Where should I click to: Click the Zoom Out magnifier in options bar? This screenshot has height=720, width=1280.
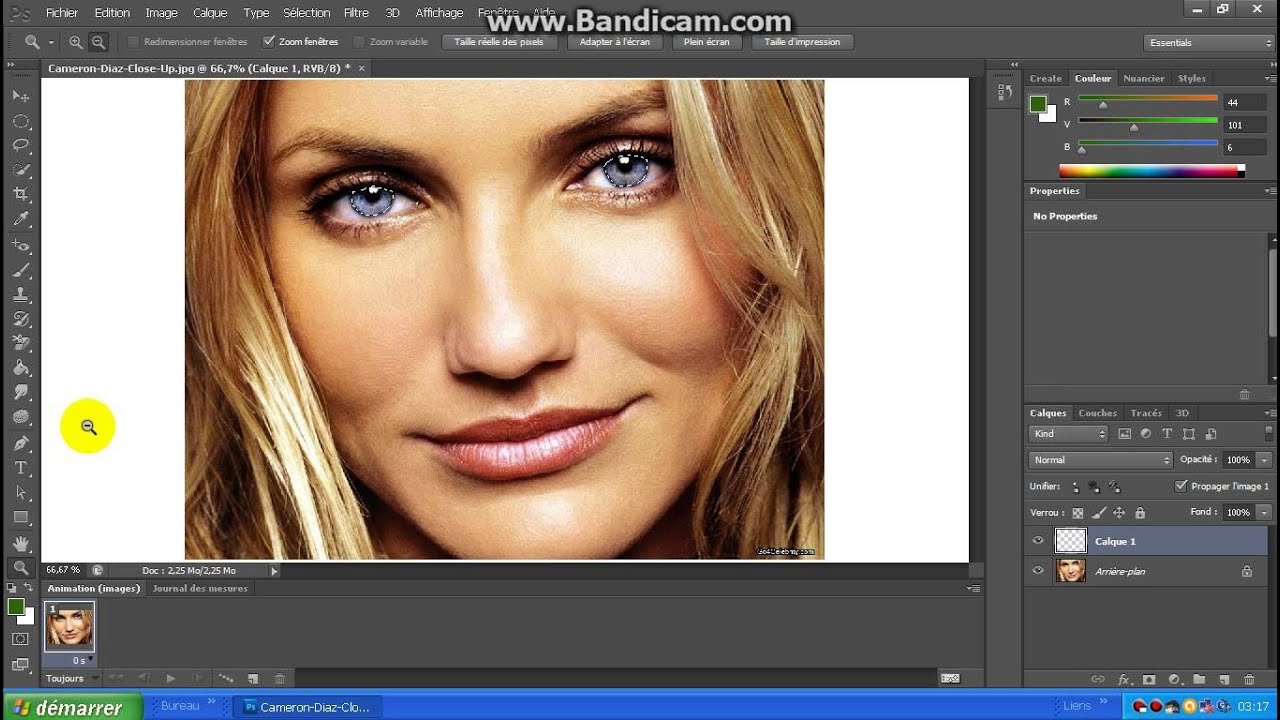point(99,42)
